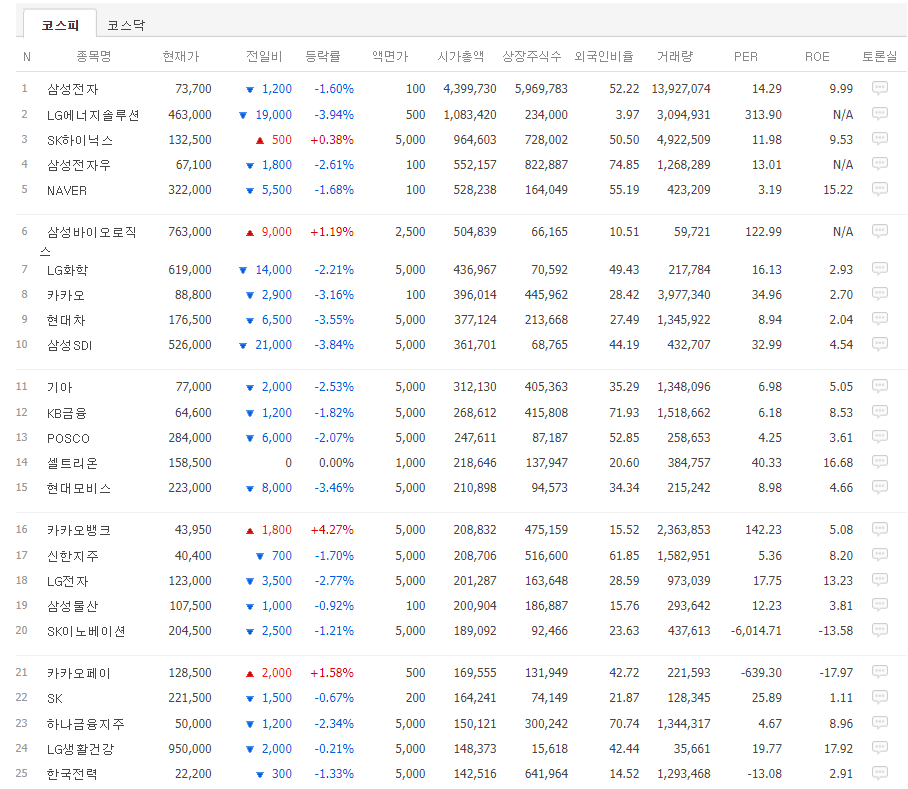Open the LG화학 stock link
This screenshot has width=908, height=789.
(x=67, y=270)
